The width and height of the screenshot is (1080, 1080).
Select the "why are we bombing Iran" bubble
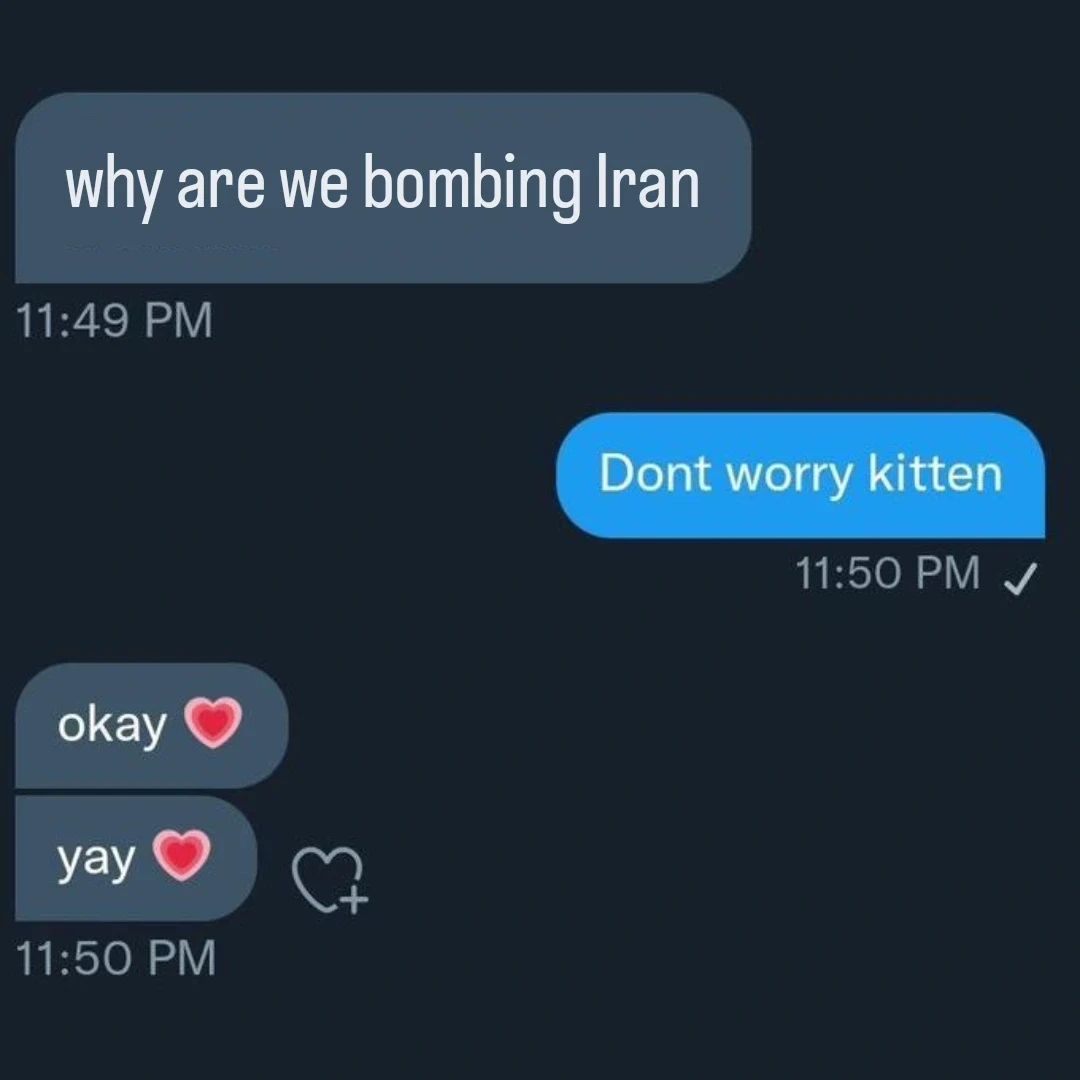pyautogui.click(x=383, y=187)
